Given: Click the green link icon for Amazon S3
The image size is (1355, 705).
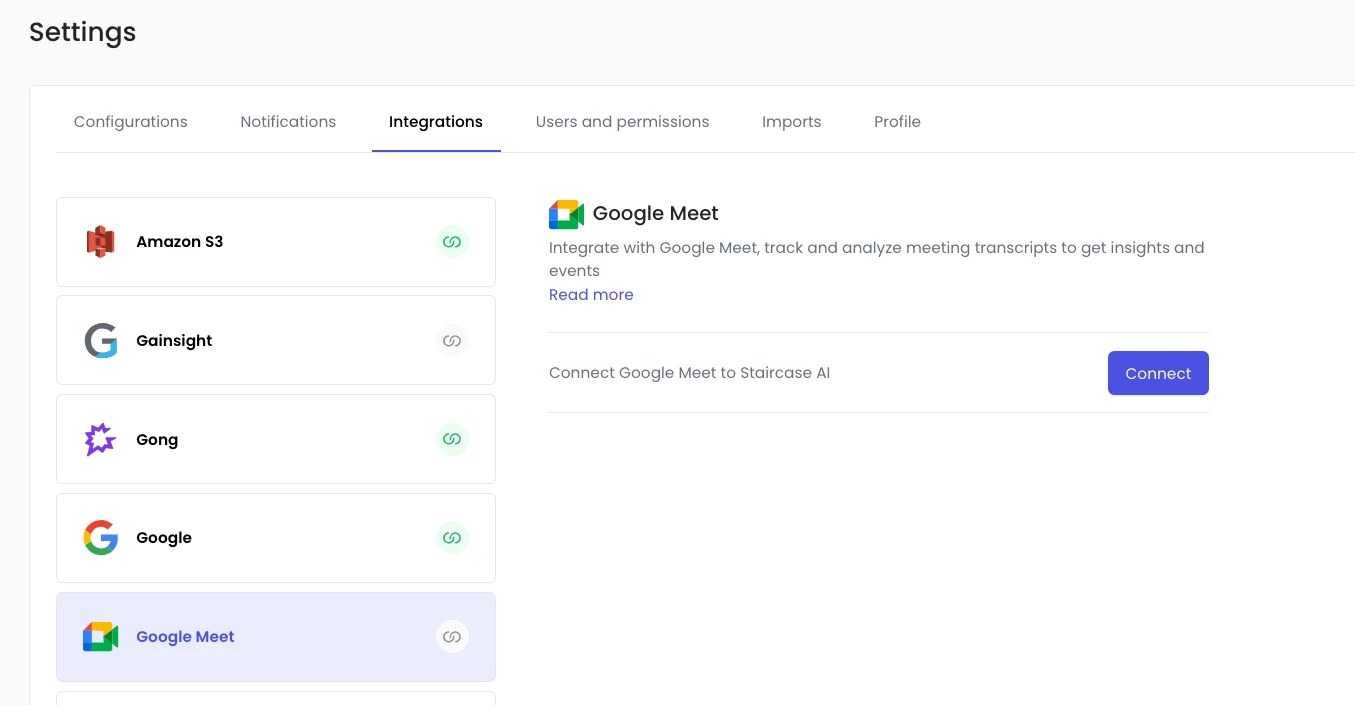Looking at the screenshot, I should pos(452,242).
